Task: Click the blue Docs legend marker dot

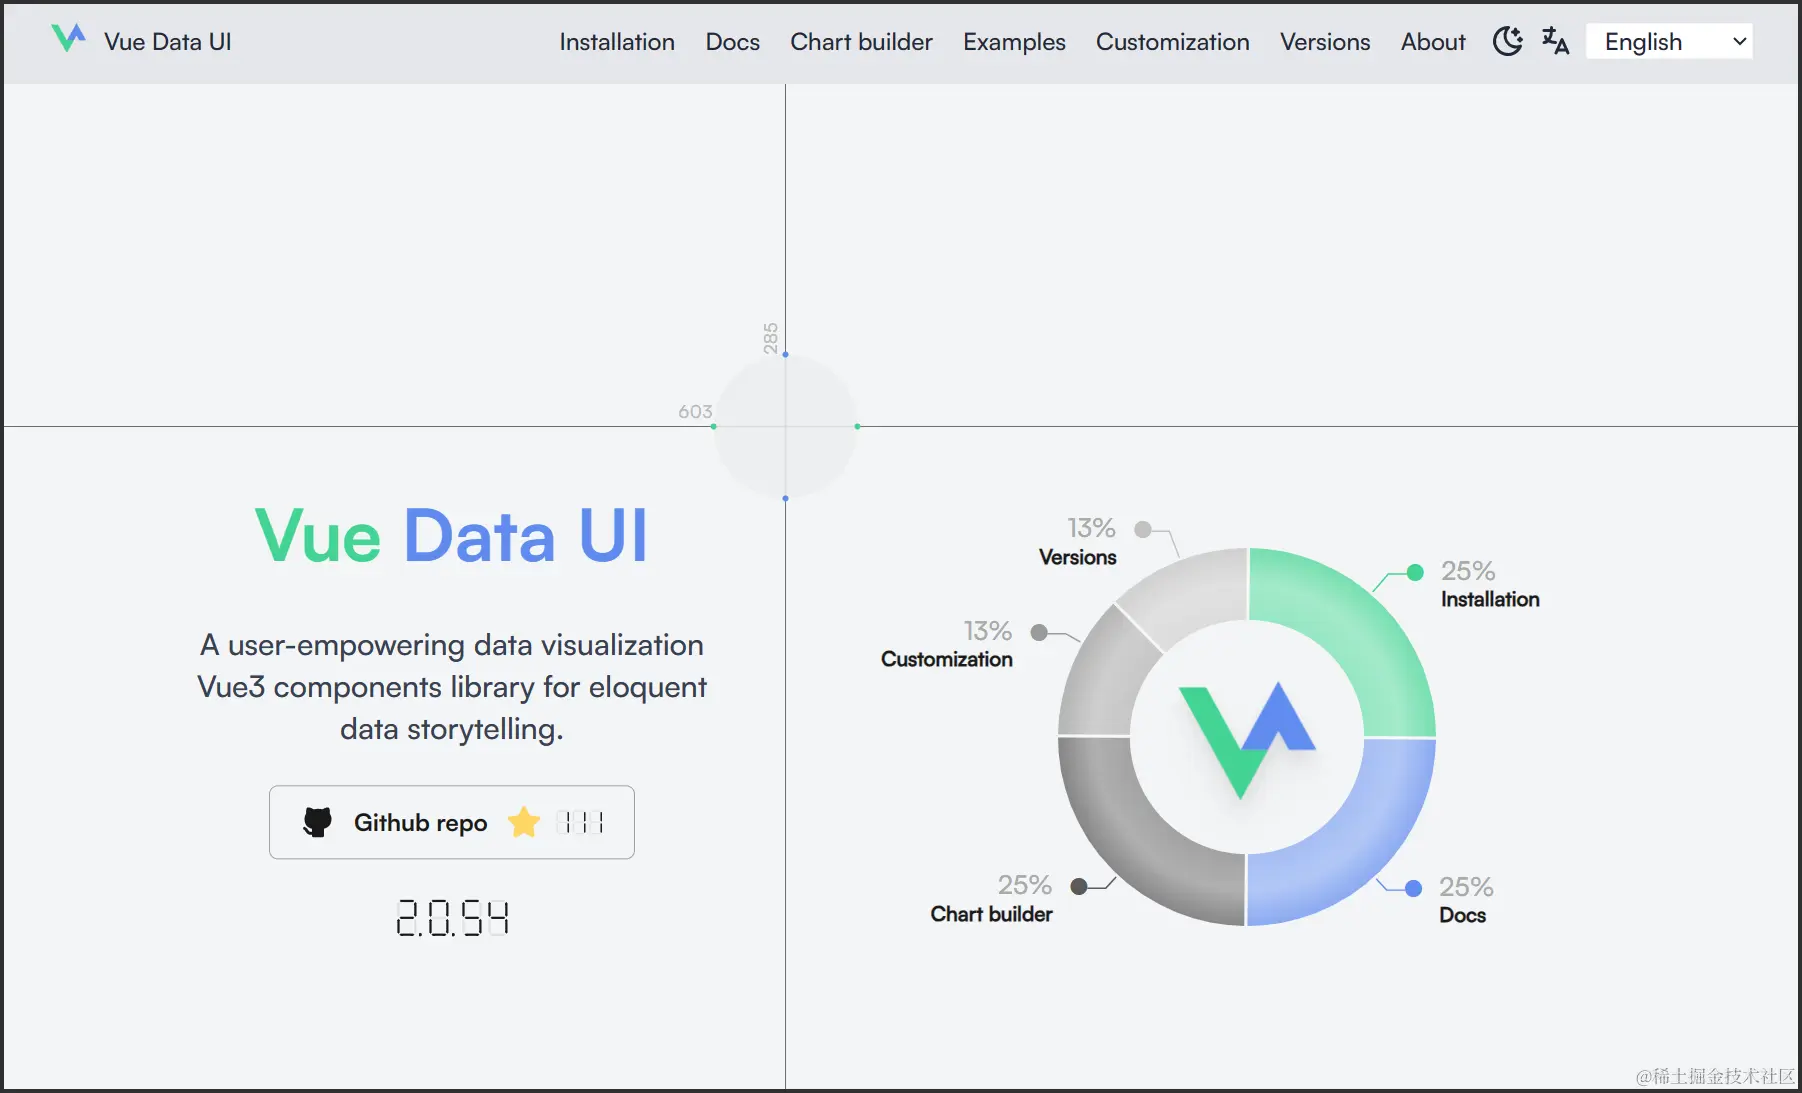Action: [x=1413, y=888]
